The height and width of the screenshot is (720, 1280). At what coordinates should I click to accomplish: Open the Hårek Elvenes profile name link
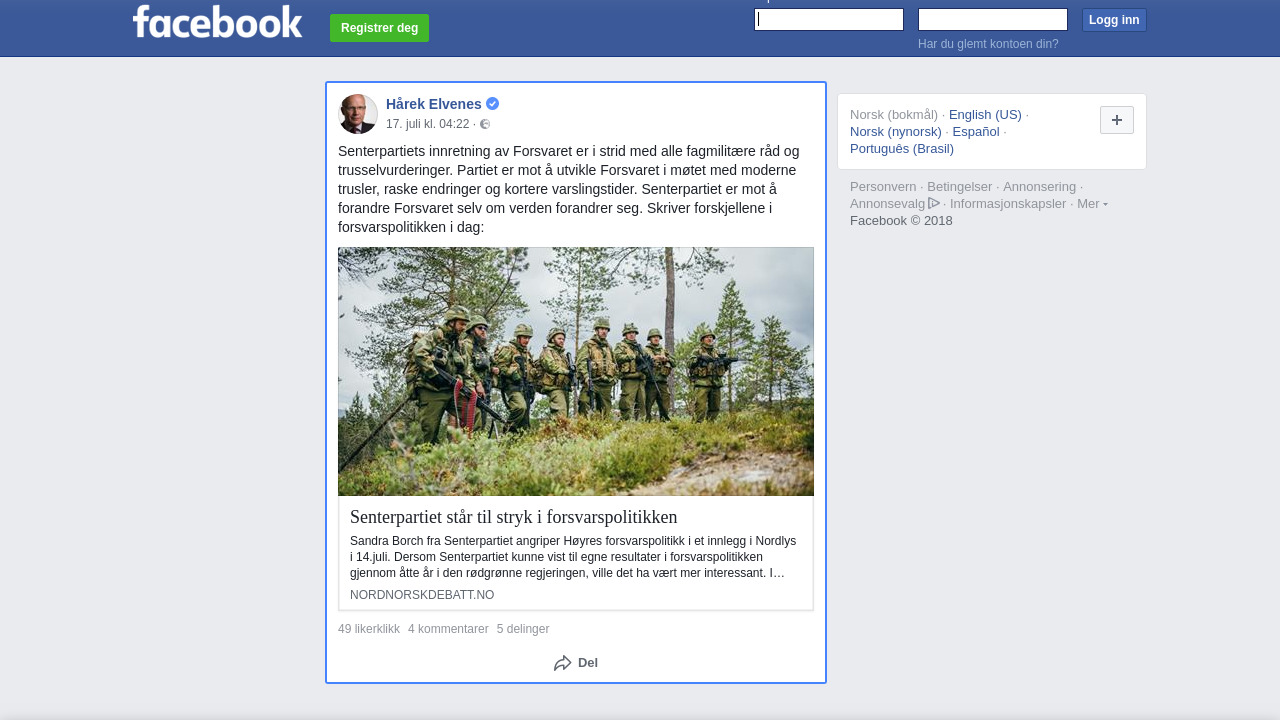click(x=434, y=104)
